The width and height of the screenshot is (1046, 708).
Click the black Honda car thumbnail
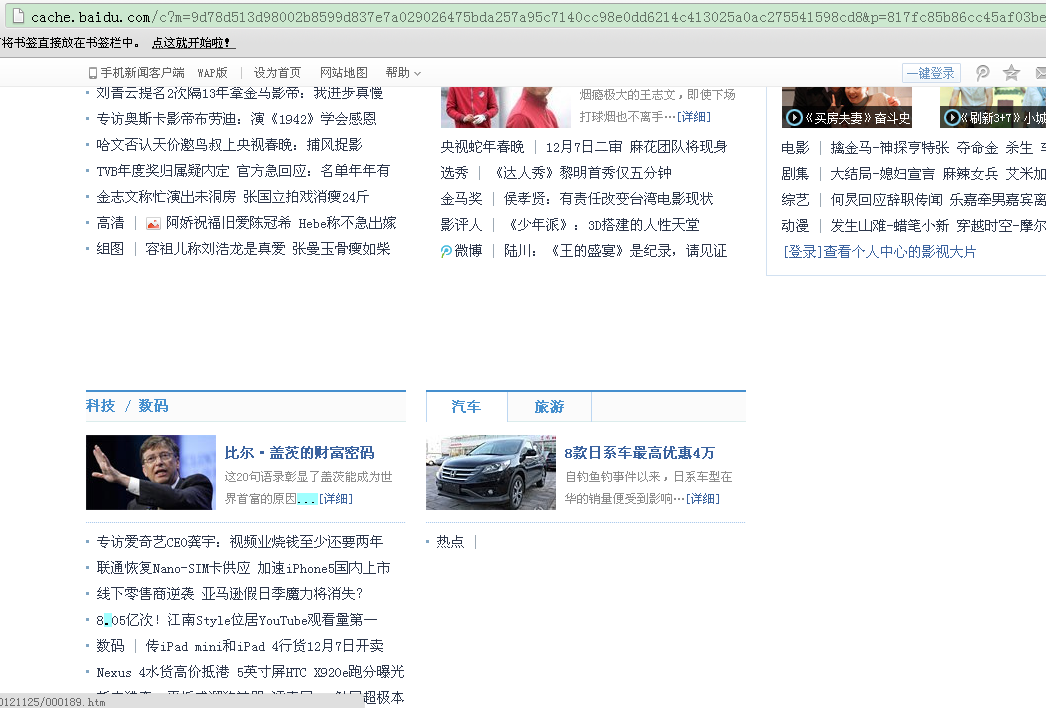[x=490, y=472]
